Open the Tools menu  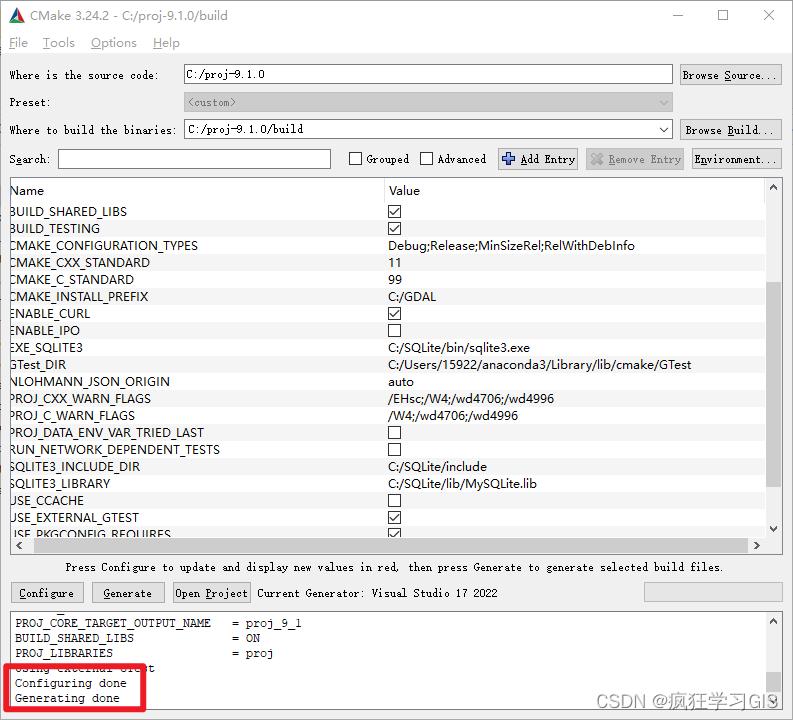pyautogui.click(x=59, y=43)
